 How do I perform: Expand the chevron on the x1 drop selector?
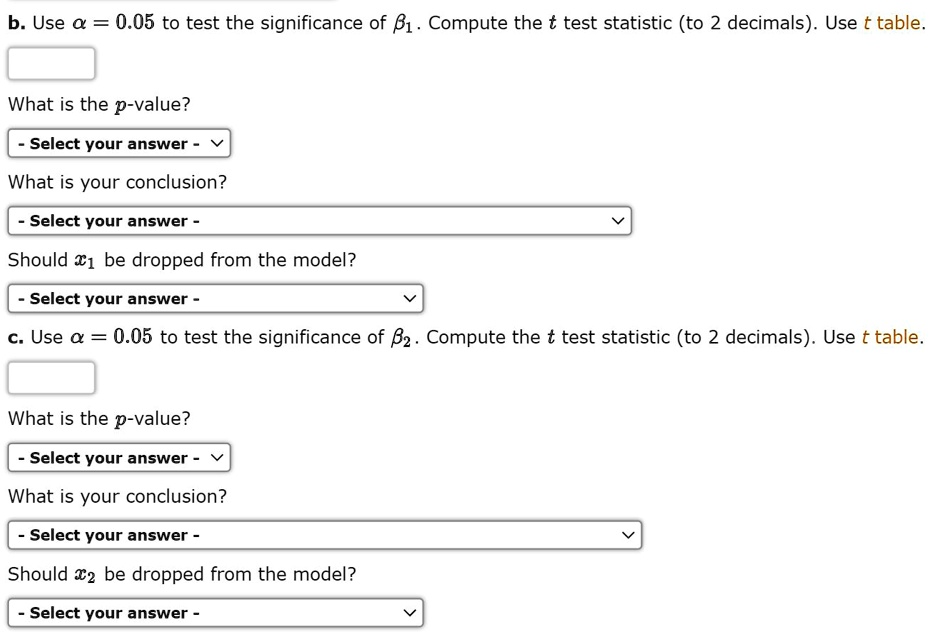point(410,297)
